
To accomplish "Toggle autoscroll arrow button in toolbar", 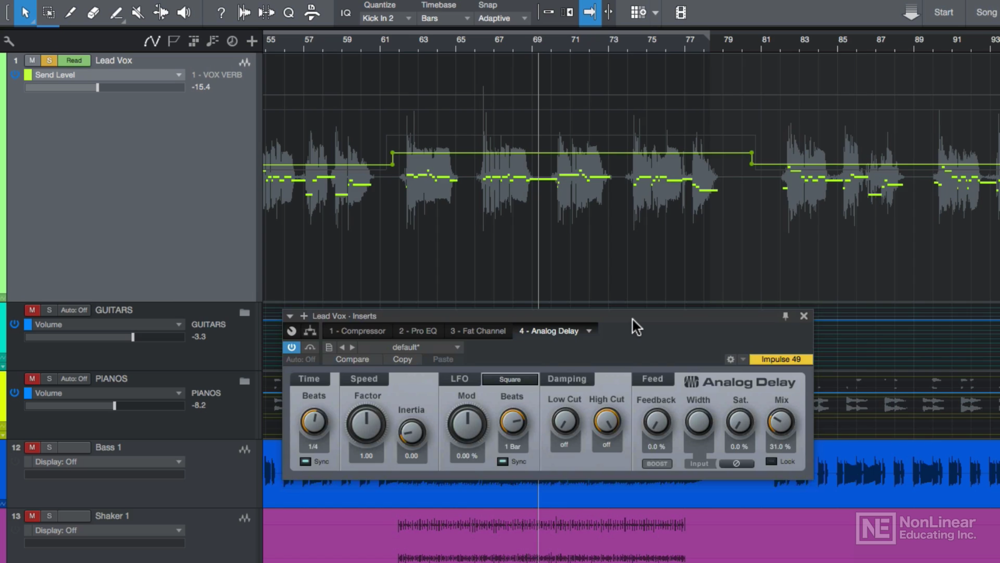I will tap(590, 12).
